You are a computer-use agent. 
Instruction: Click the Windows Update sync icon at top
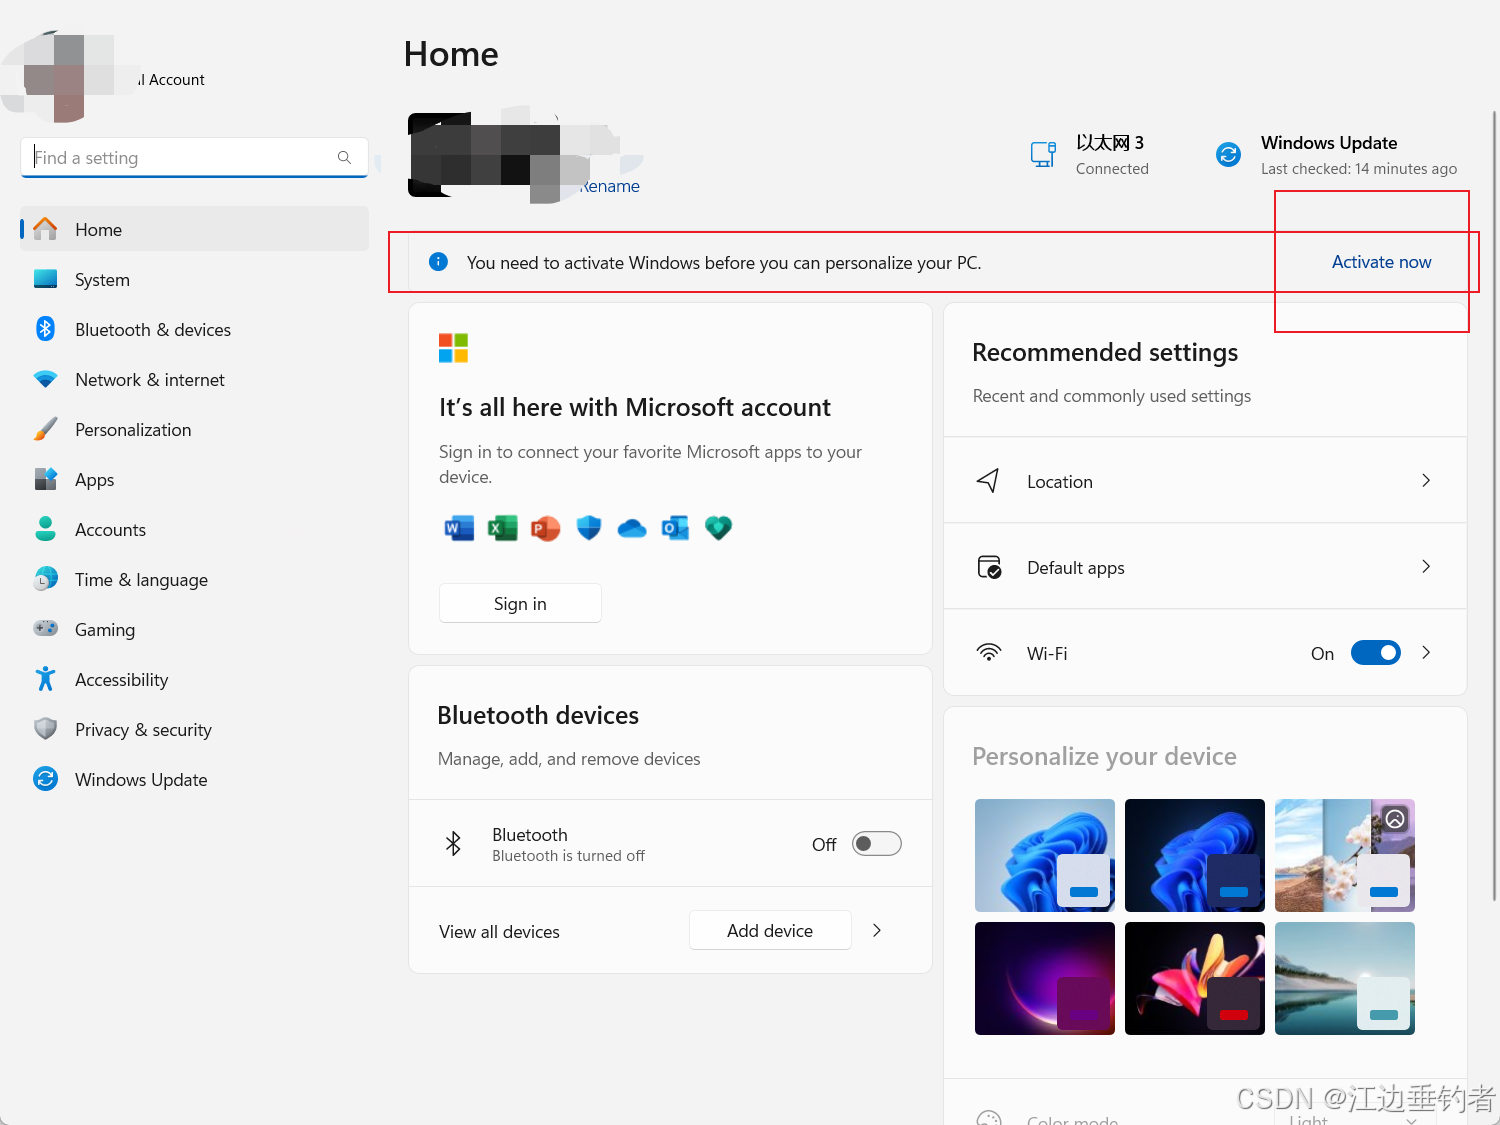click(1228, 154)
